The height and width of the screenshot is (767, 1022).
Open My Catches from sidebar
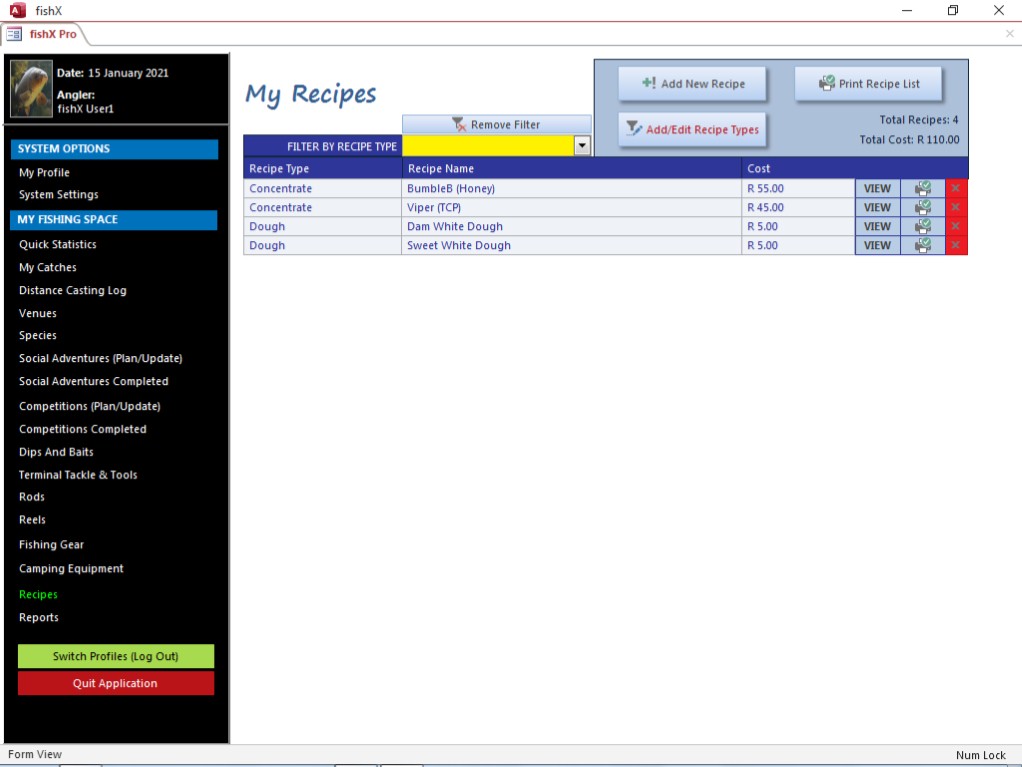coord(47,267)
